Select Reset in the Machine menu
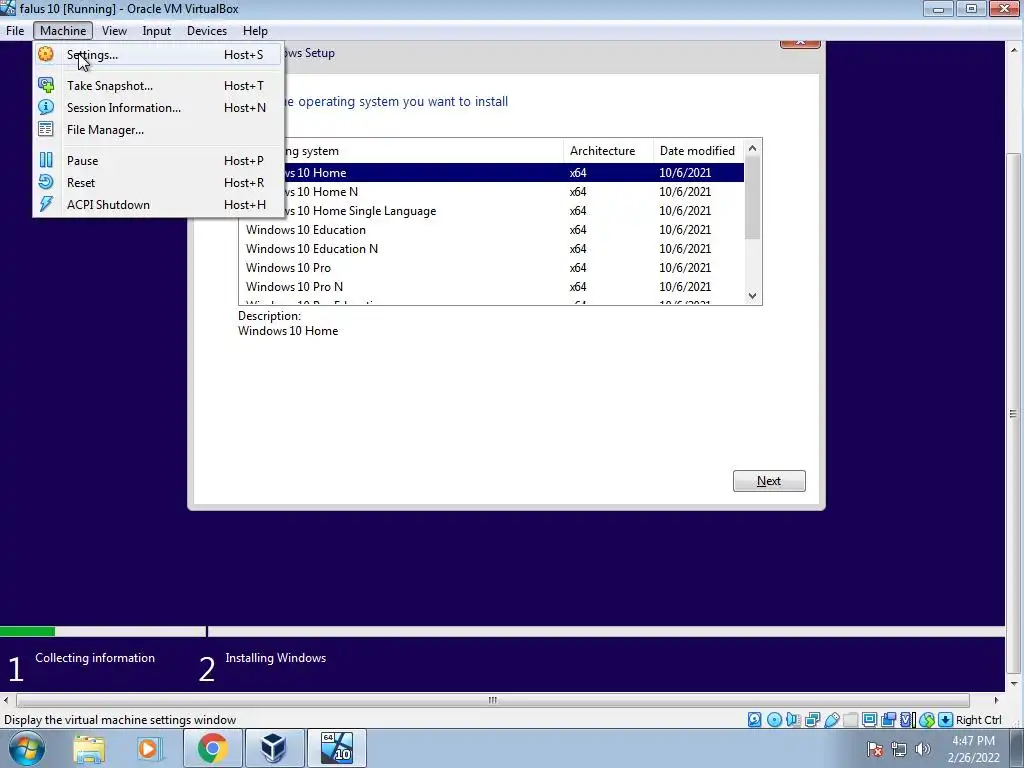This screenshot has height=768, width=1024. pos(158,183)
